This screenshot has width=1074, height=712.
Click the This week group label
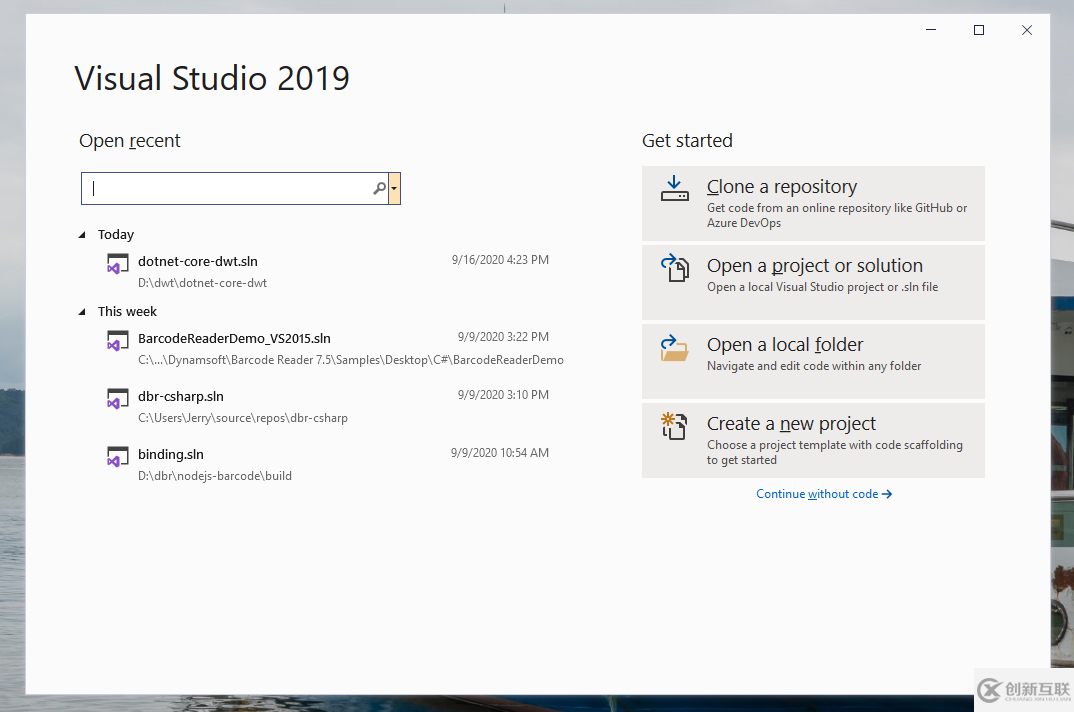click(127, 312)
